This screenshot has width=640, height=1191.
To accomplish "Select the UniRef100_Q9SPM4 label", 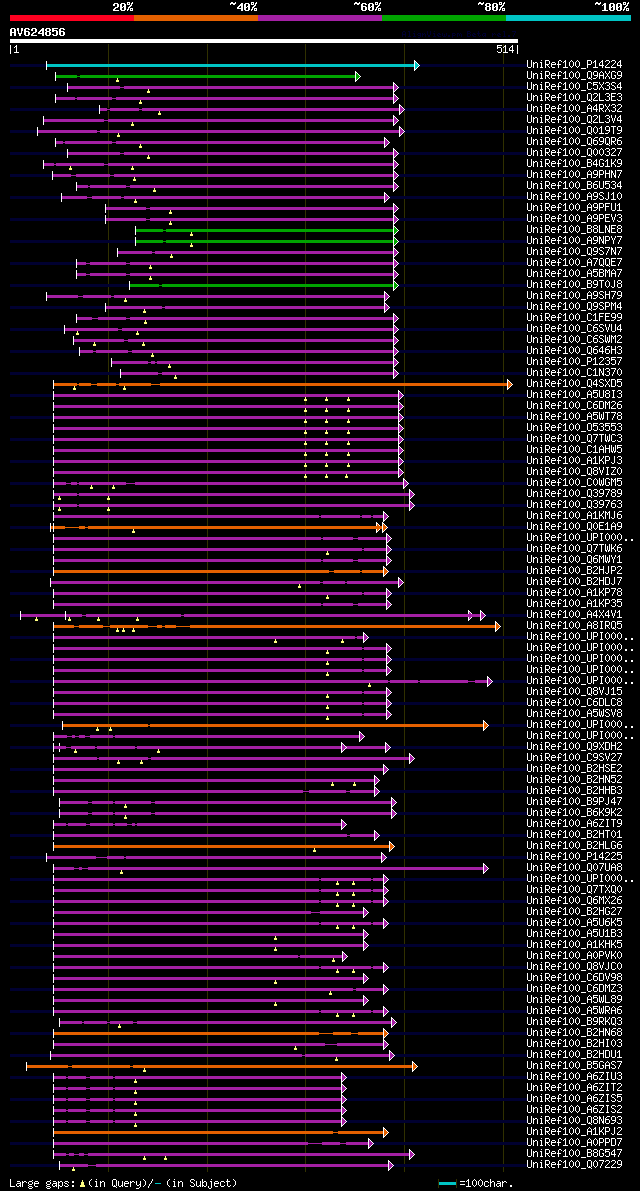I will pyautogui.click(x=574, y=307).
